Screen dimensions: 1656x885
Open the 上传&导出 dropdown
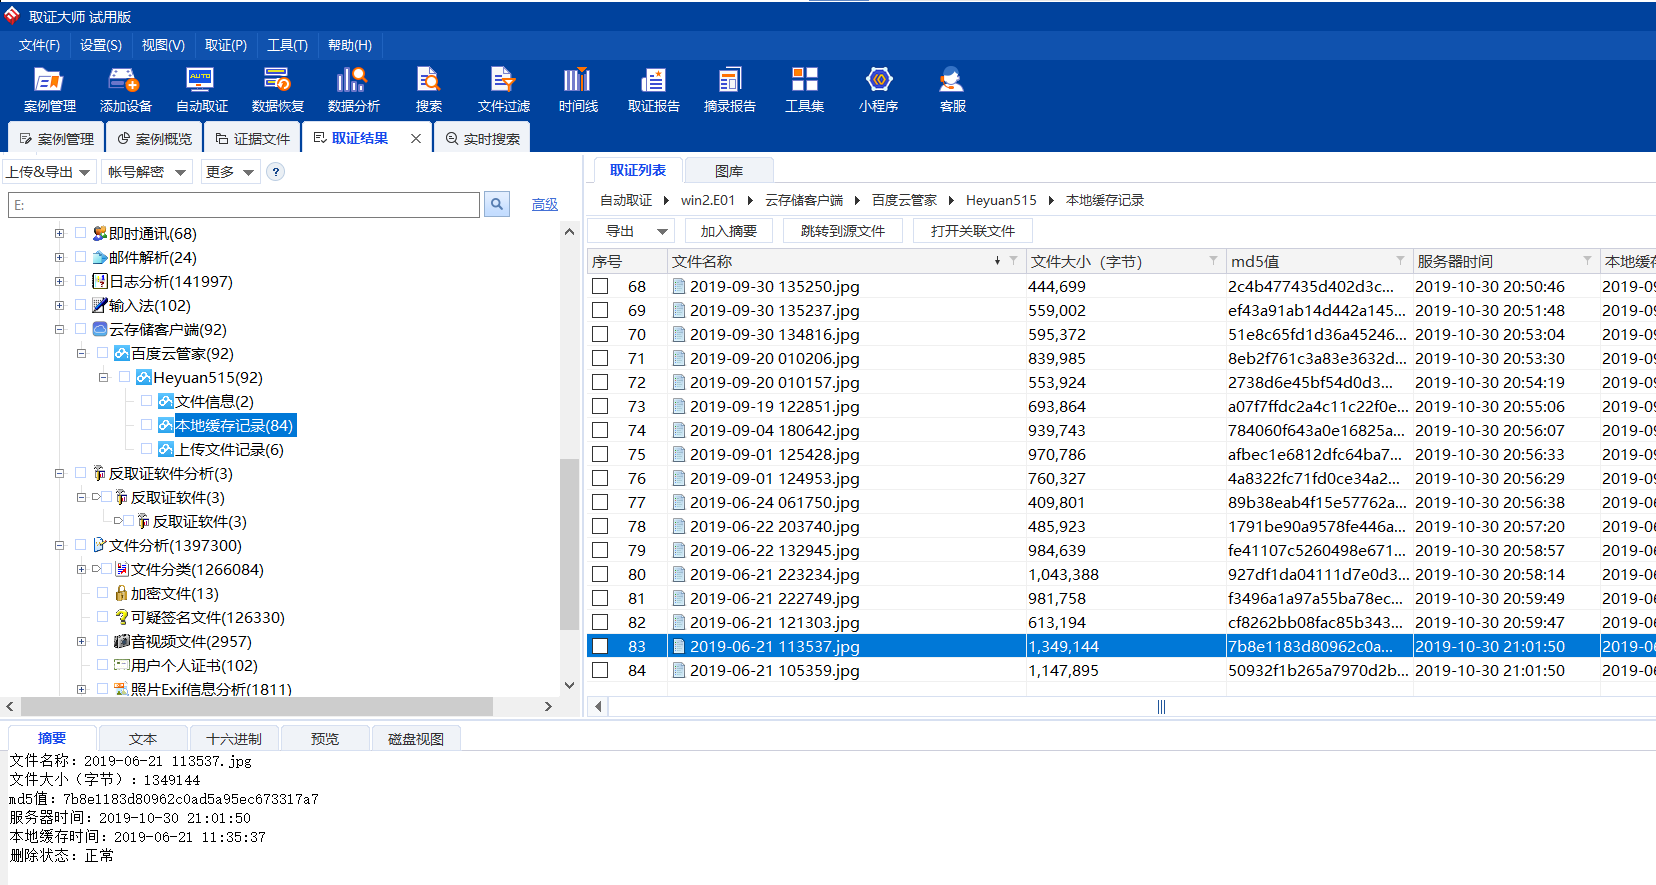coord(49,172)
